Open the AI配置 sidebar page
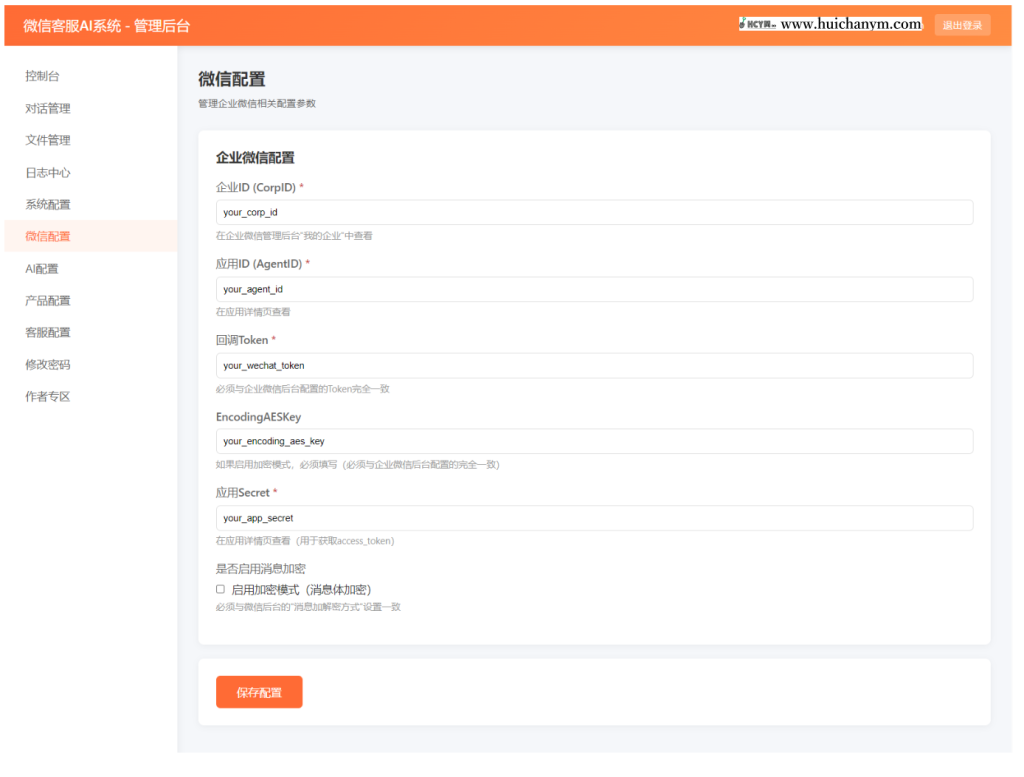The width and height of the screenshot is (1024, 777). coord(42,268)
